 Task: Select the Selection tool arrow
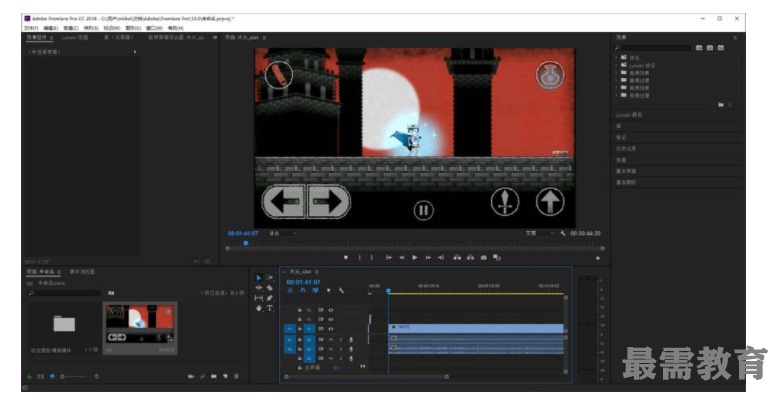[259, 278]
